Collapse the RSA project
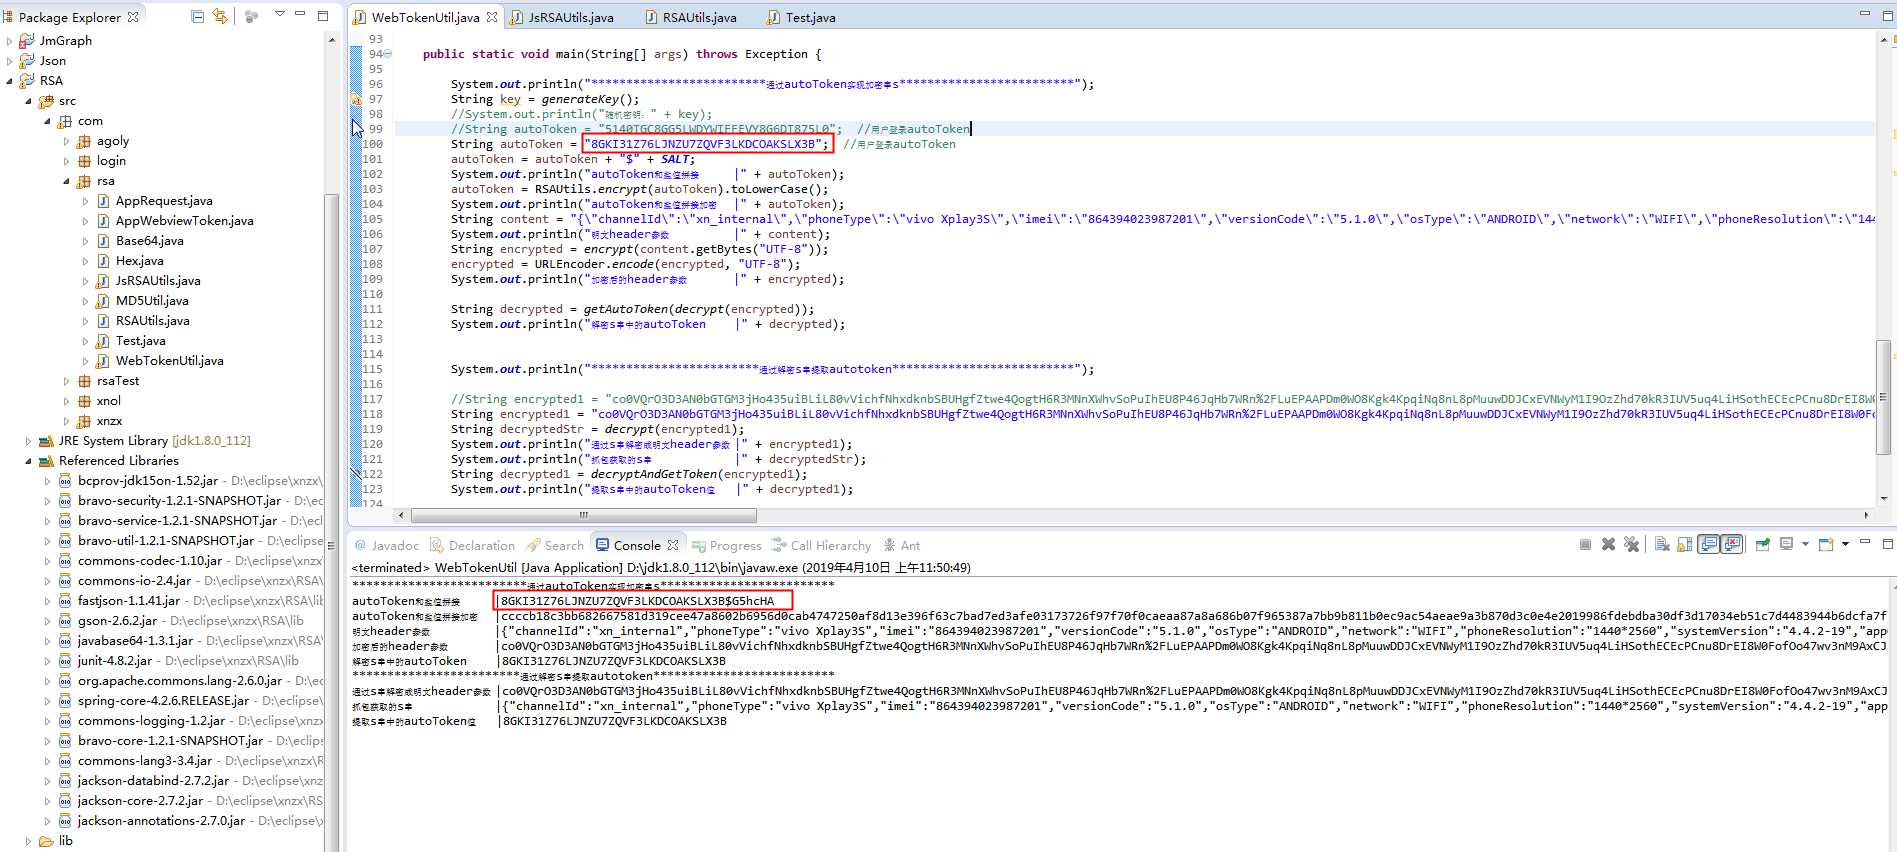The width and height of the screenshot is (1897, 852). click(x=10, y=81)
